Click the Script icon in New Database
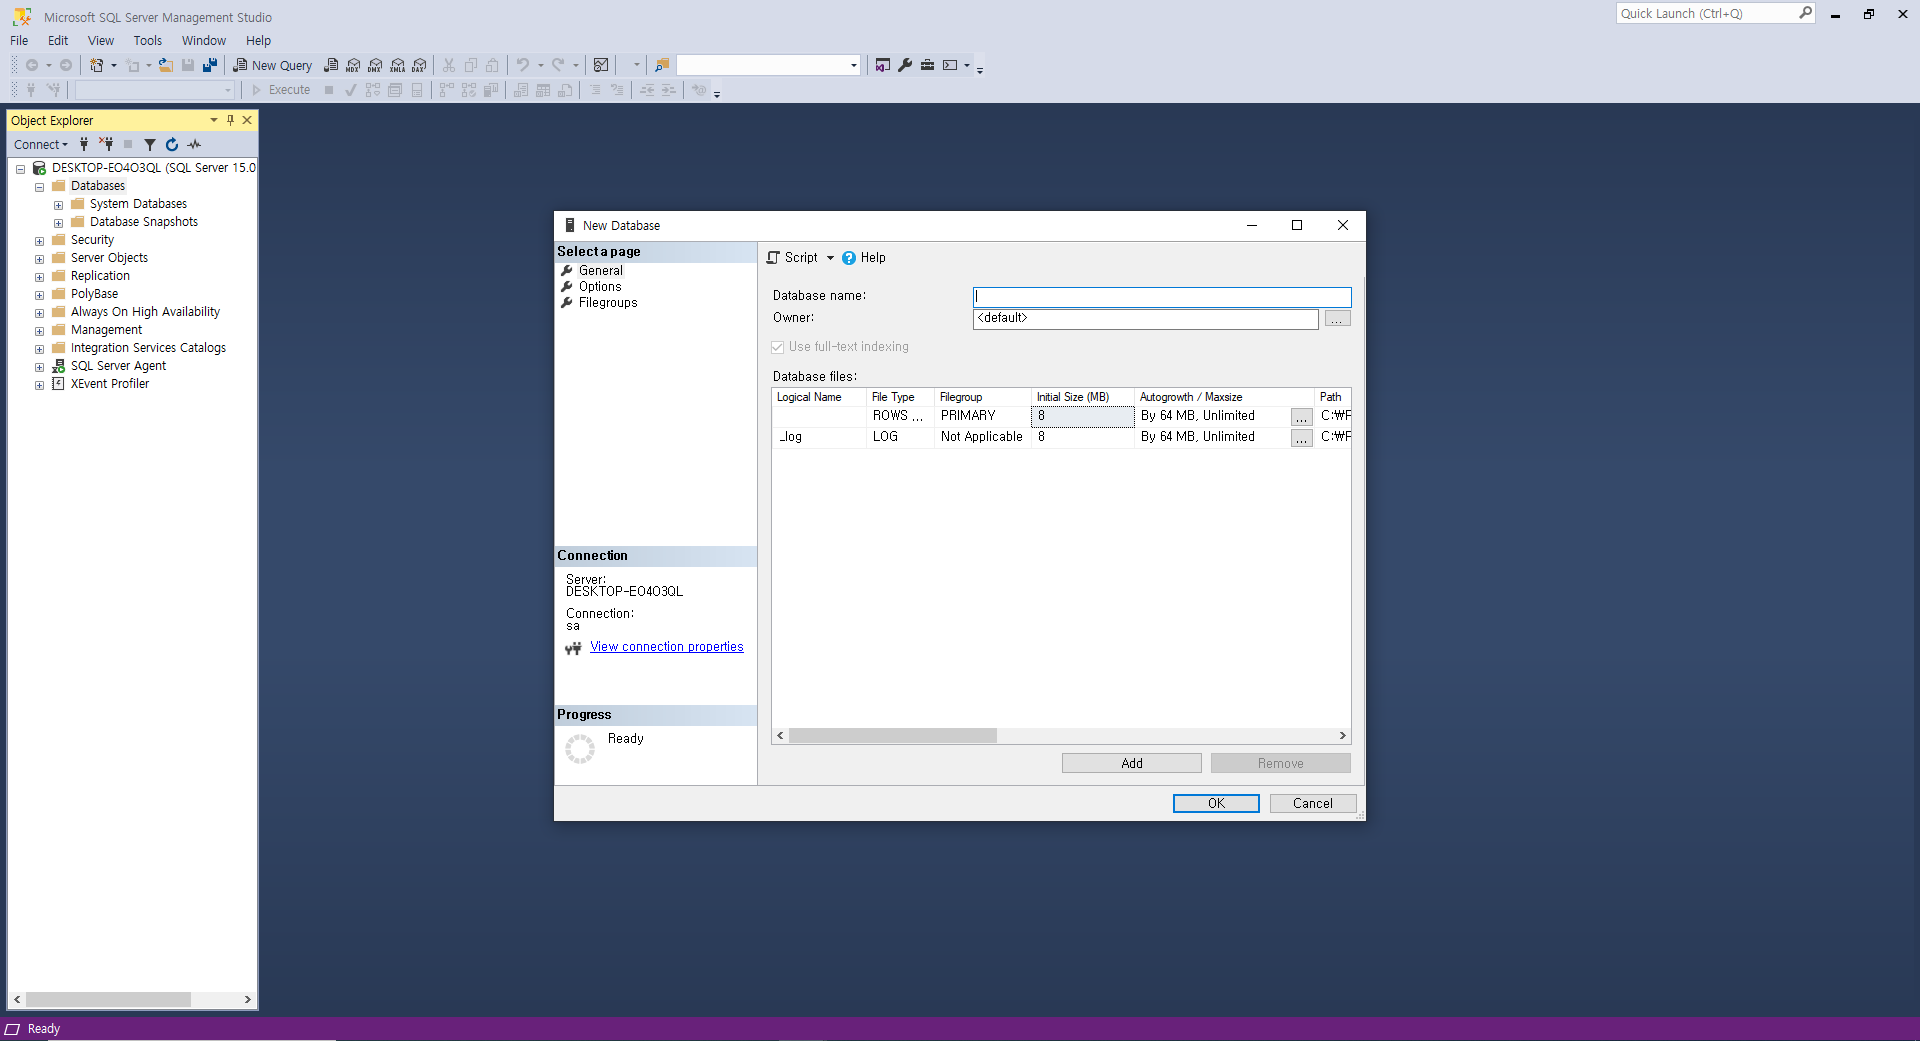 tap(773, 258)
